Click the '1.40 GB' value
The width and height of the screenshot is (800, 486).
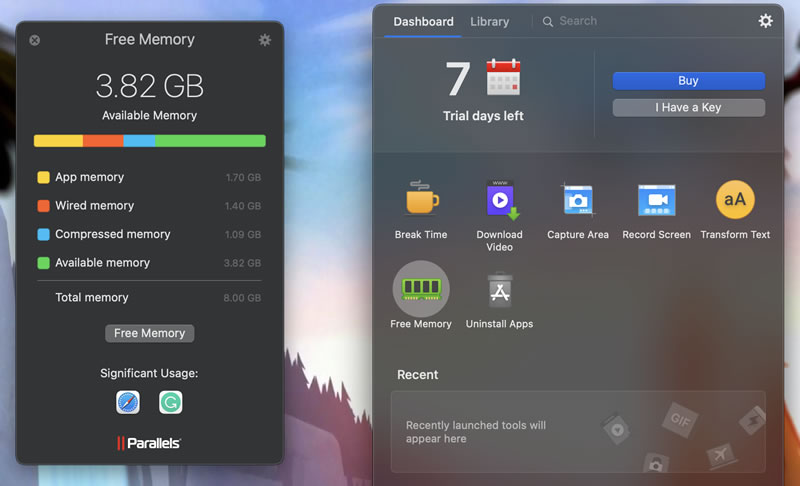pos(243,206)
